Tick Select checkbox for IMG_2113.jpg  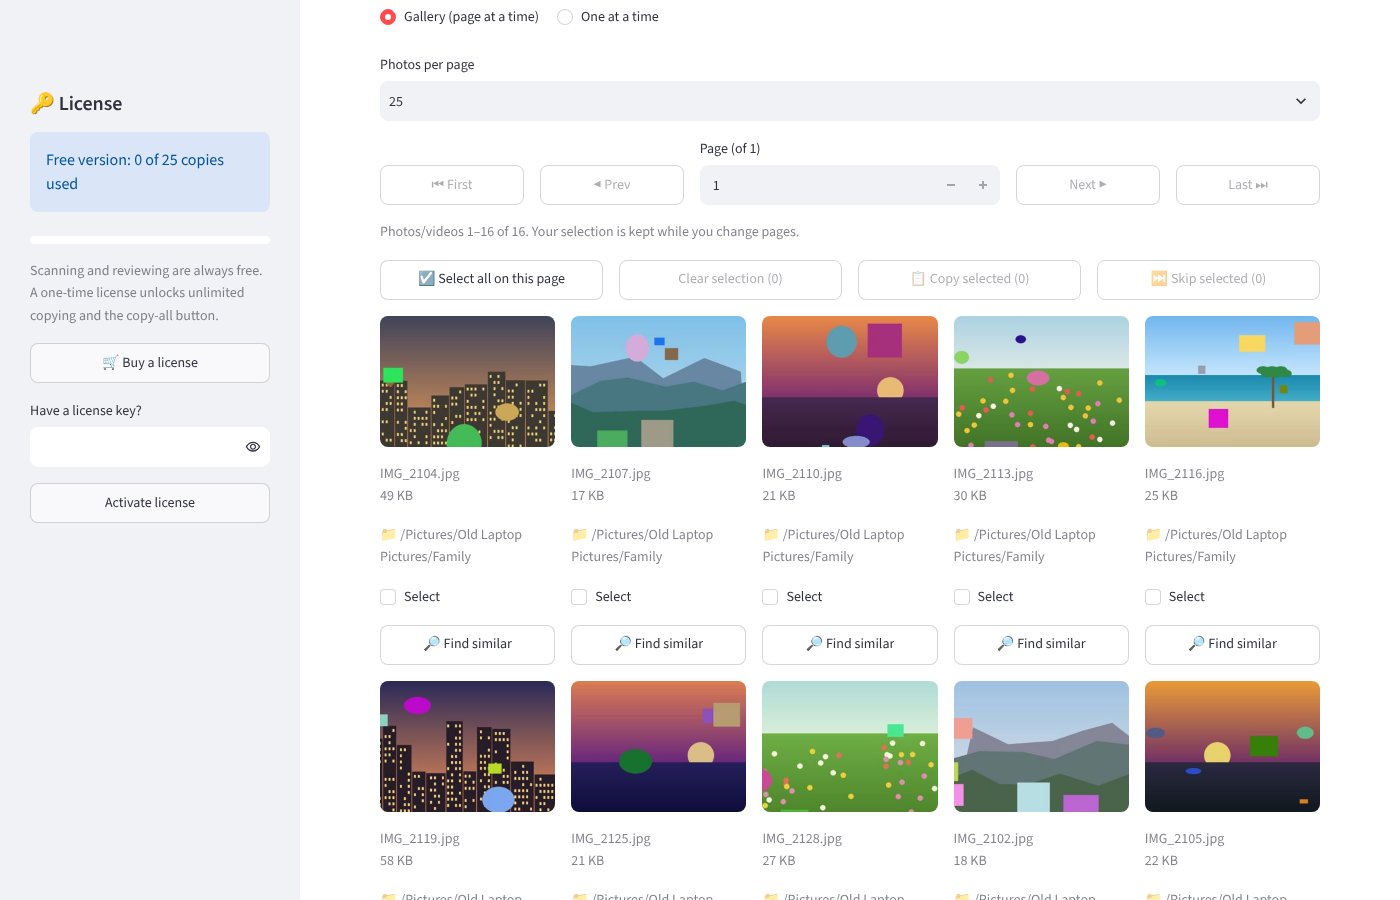pos(962,597)
